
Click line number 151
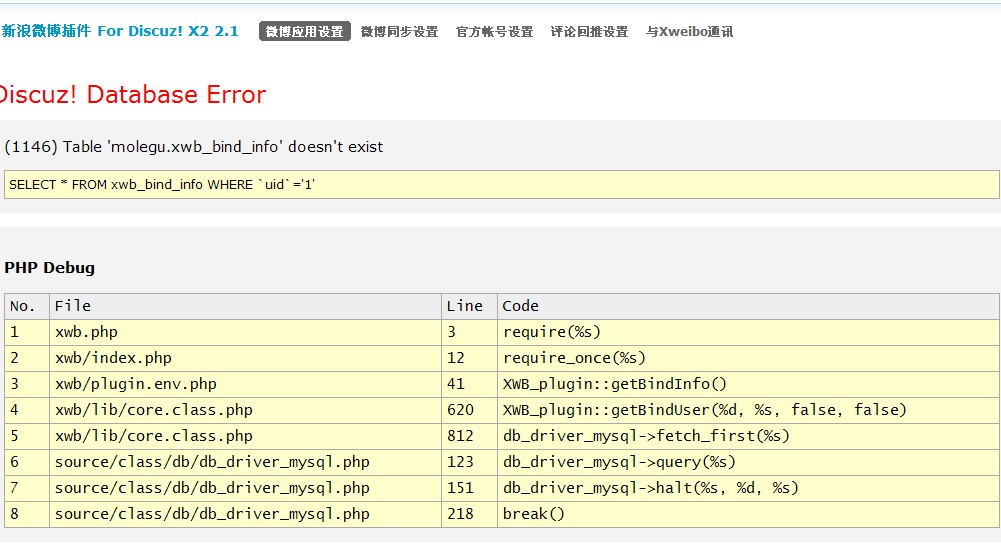[469, 488]
